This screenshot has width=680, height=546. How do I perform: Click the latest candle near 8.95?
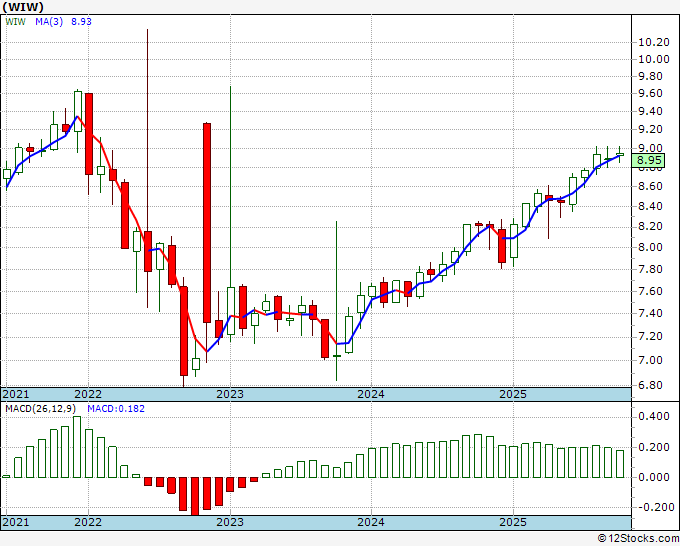pos(620,154)
